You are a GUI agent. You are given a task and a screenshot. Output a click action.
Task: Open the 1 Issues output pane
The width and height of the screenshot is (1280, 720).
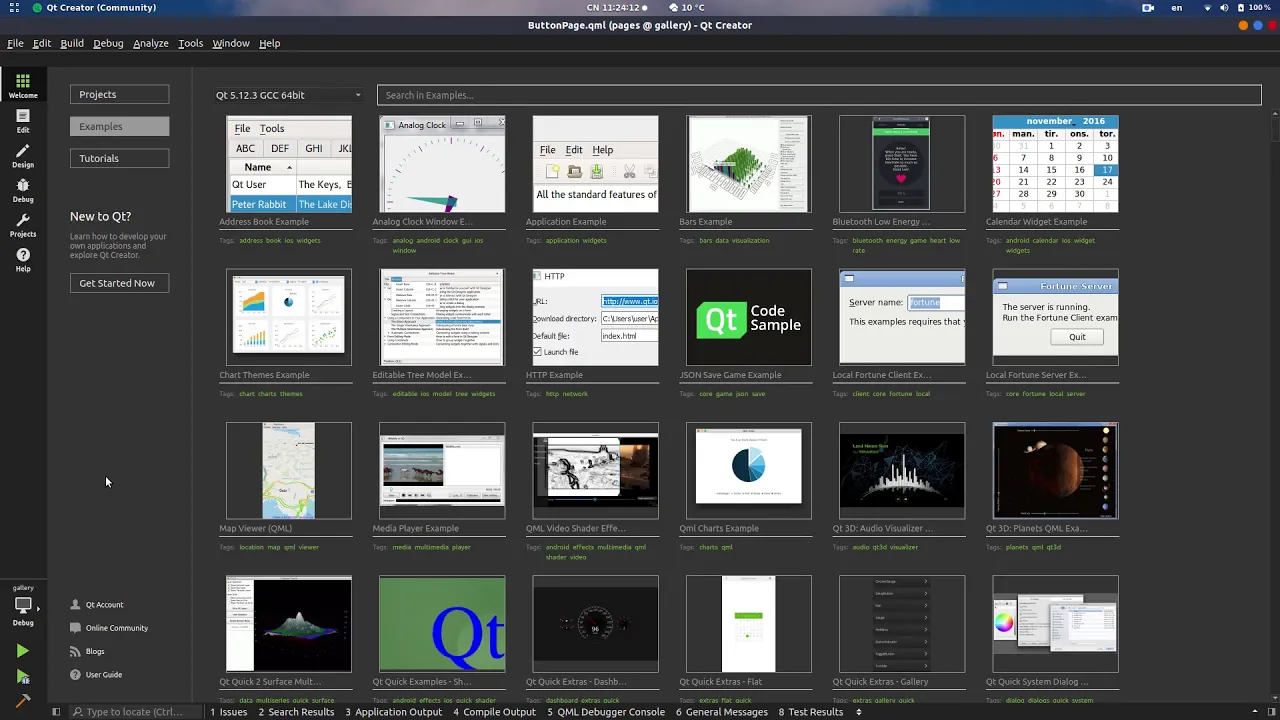point(229,712)
